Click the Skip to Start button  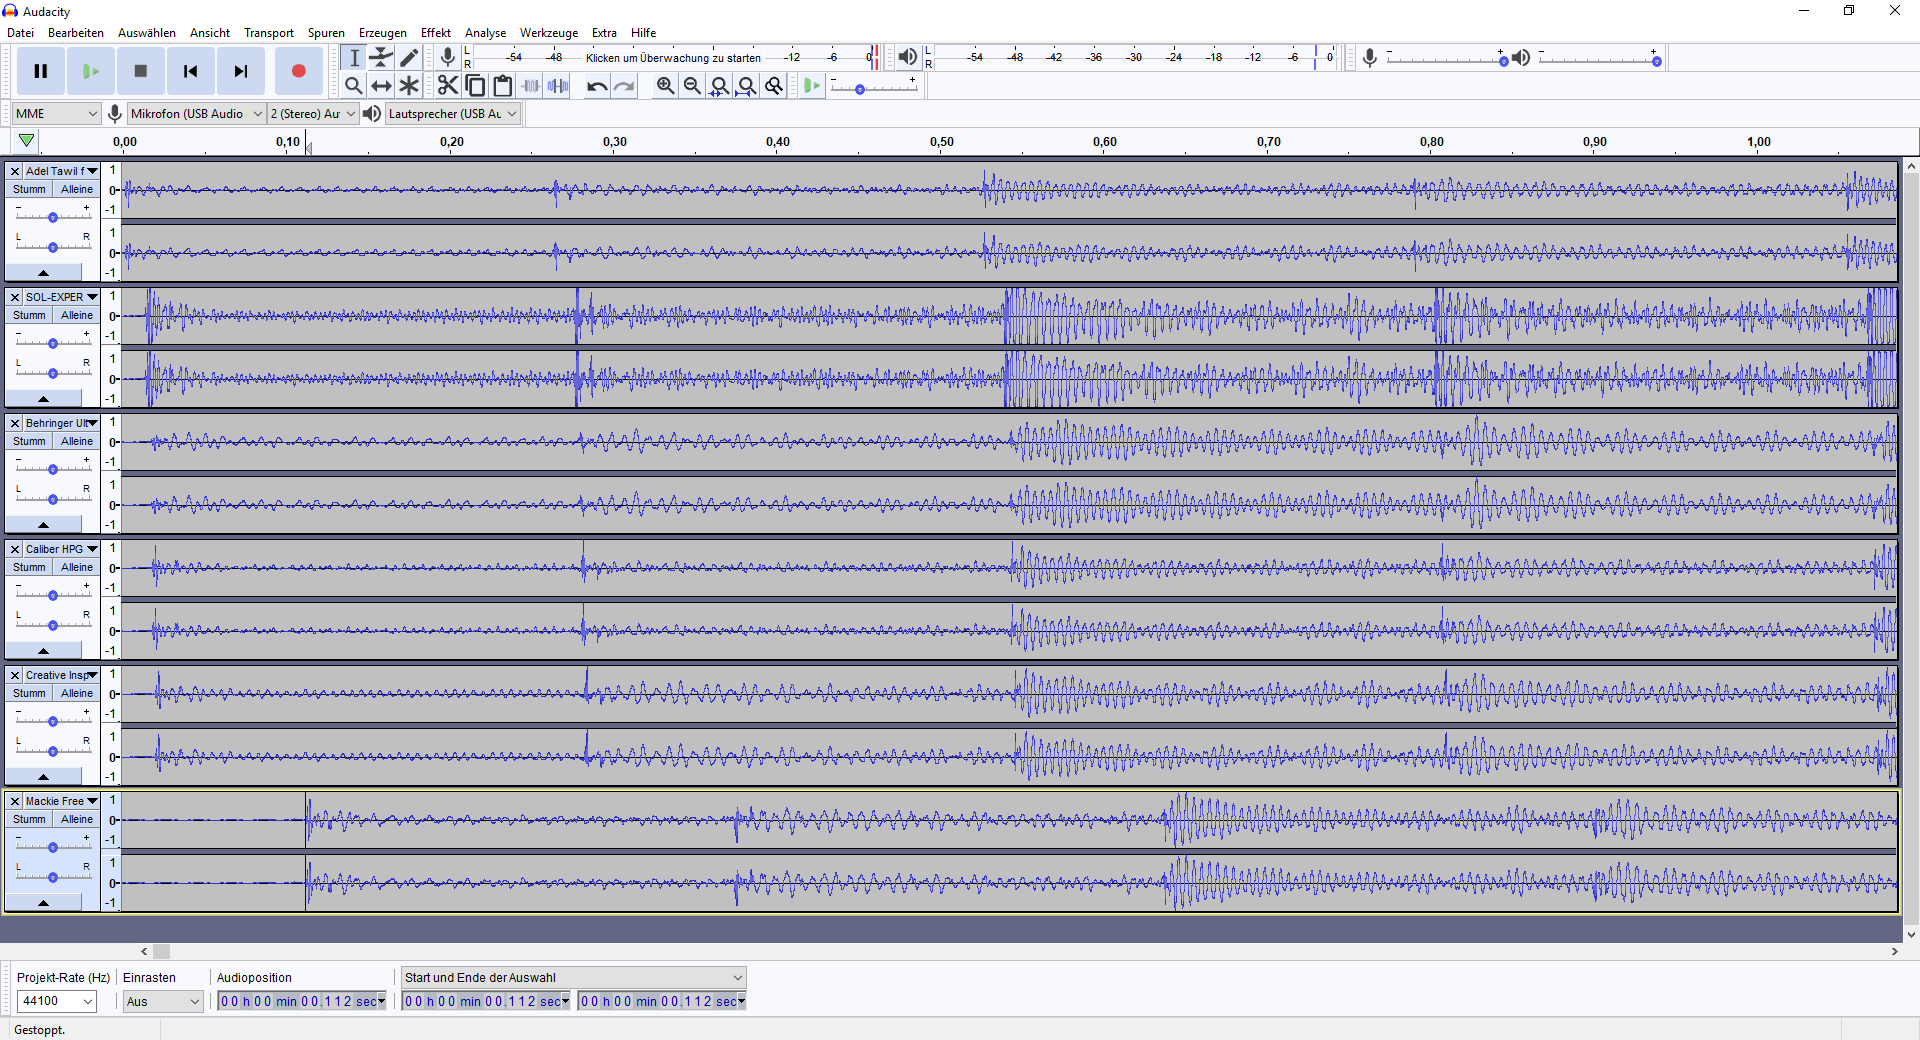[x=190, y=71]
